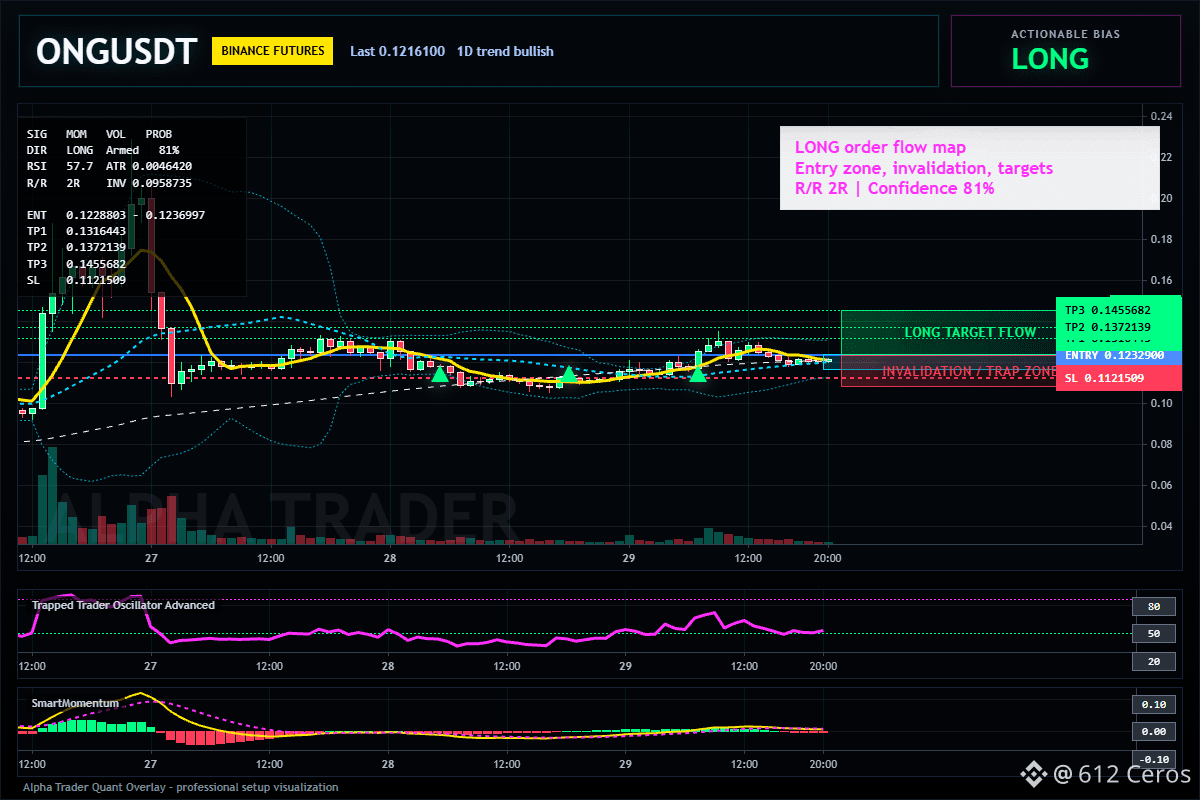Click the 0.16 price axis label
The height and width of the screenshot is (800, 1200).
coord(1161,281)
